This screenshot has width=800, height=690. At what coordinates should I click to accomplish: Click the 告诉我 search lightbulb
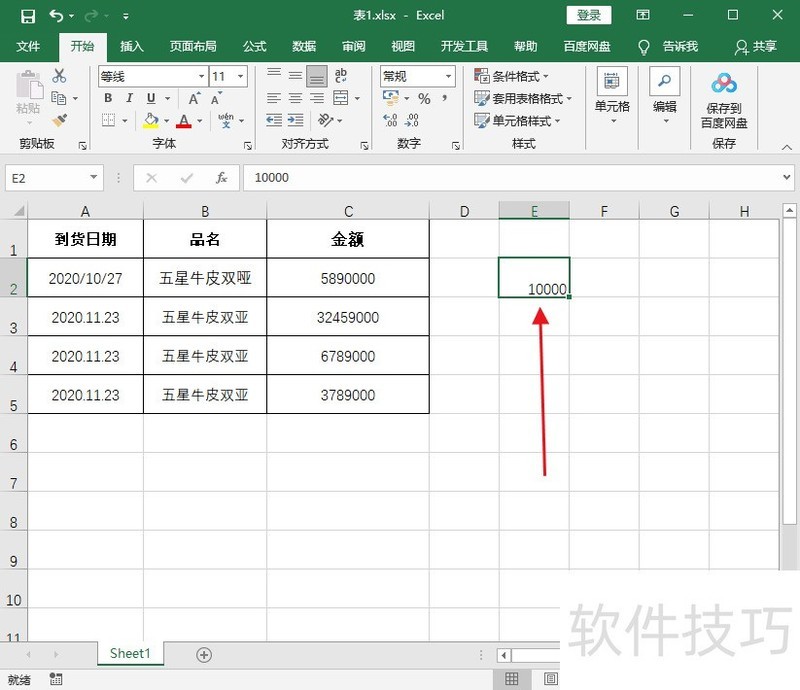[x=644, y=47]
